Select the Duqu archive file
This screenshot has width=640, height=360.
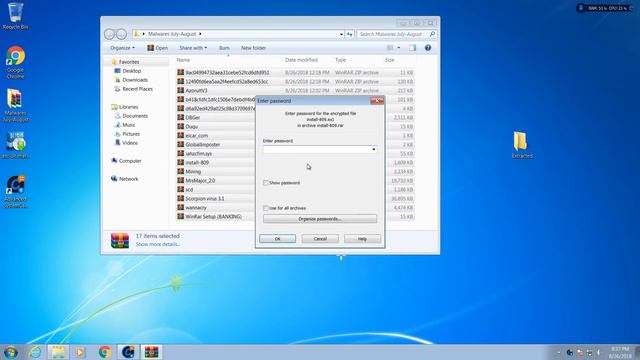(x=191, y=127)
